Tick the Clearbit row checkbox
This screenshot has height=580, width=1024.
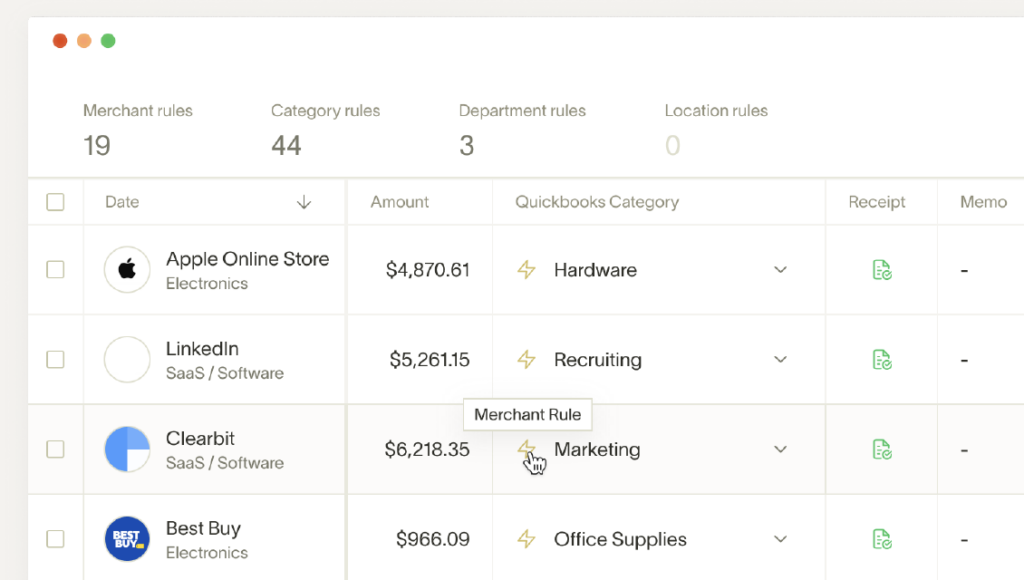click(56, 449)
